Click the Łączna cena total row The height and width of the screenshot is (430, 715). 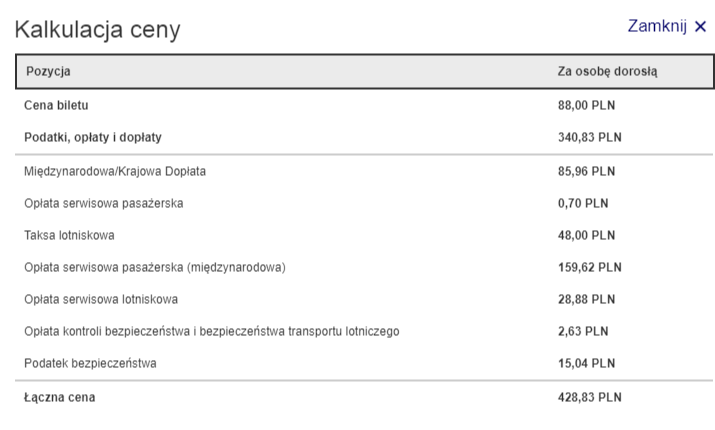point(364,398)
